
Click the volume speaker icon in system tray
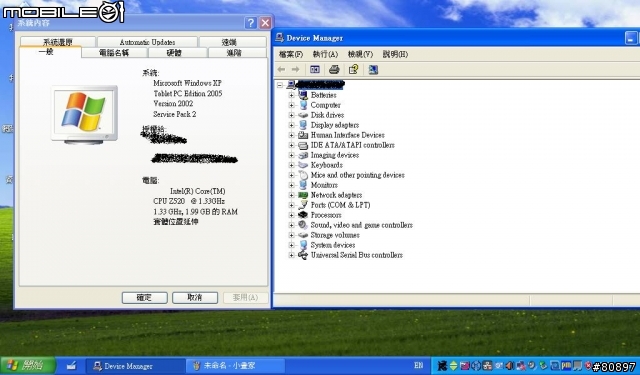[x=509, y=365]
